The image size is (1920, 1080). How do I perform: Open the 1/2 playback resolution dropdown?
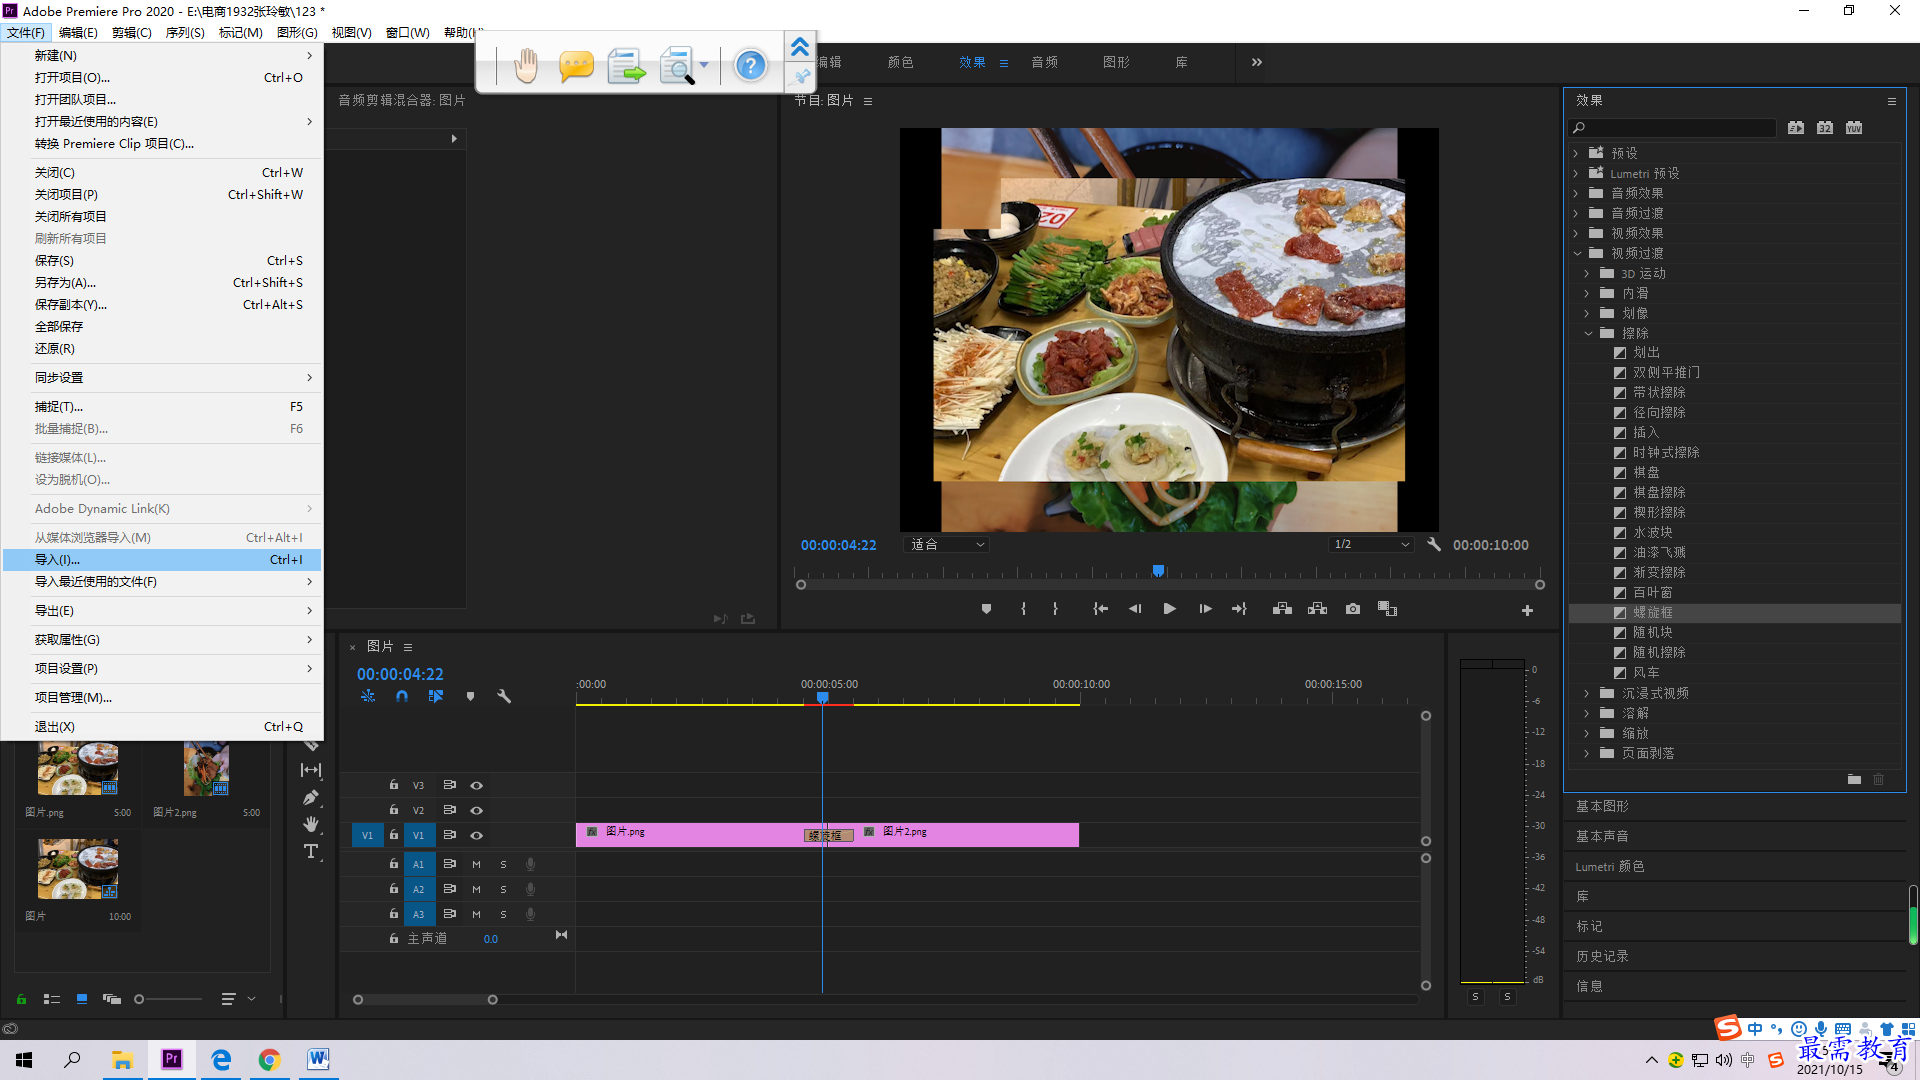click(1372, 545)
